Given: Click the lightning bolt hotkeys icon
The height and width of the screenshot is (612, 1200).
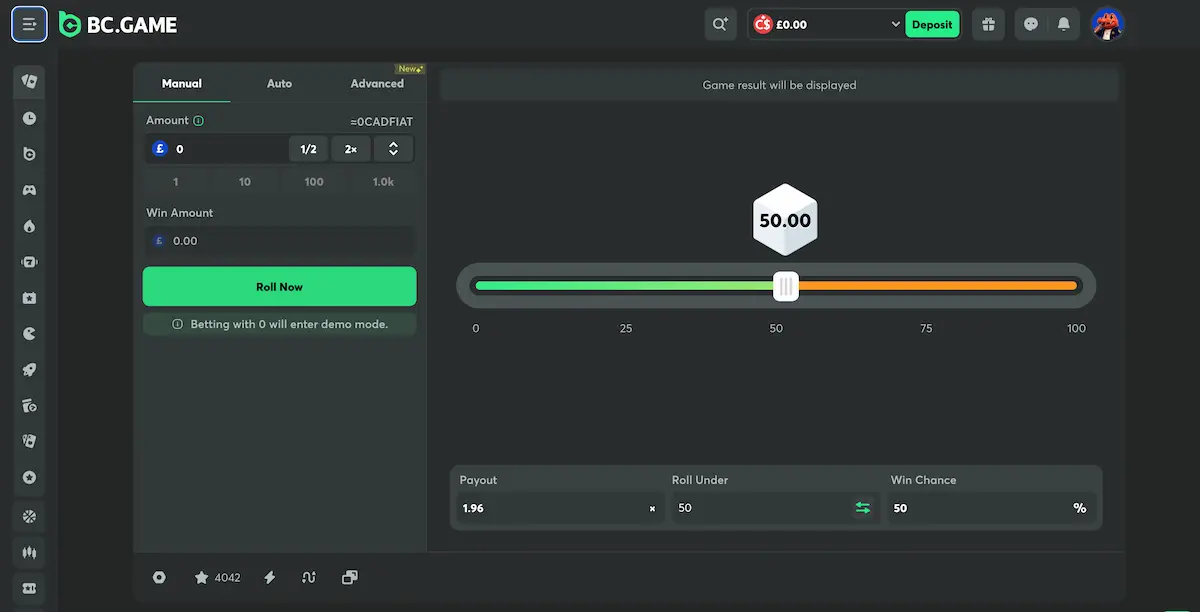Looking at the screenshot, I should coord(270,577).
